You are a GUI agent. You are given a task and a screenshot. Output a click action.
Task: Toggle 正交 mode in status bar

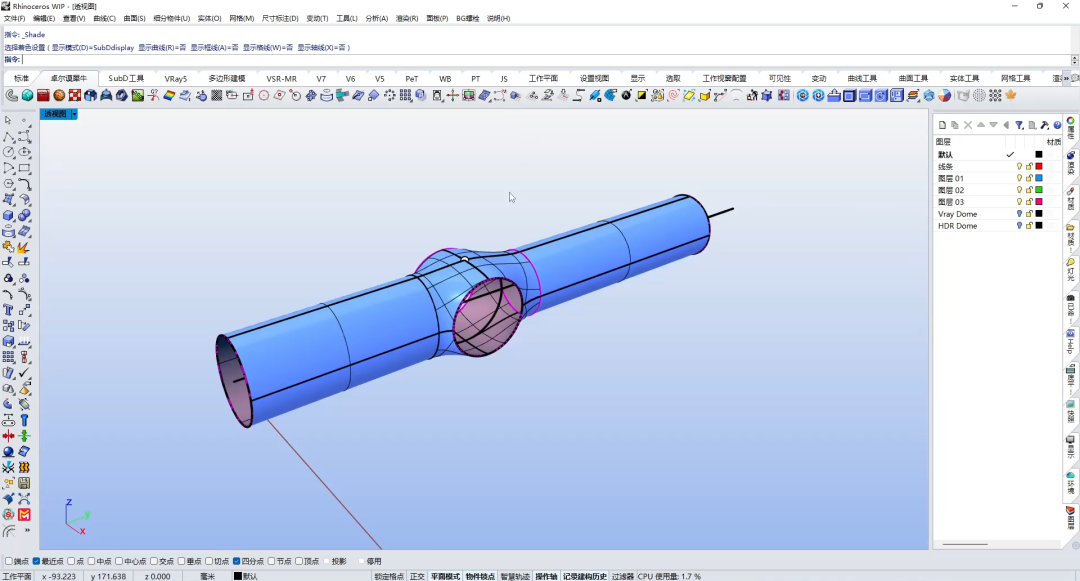pyautogui.click(x=417, y=576)
